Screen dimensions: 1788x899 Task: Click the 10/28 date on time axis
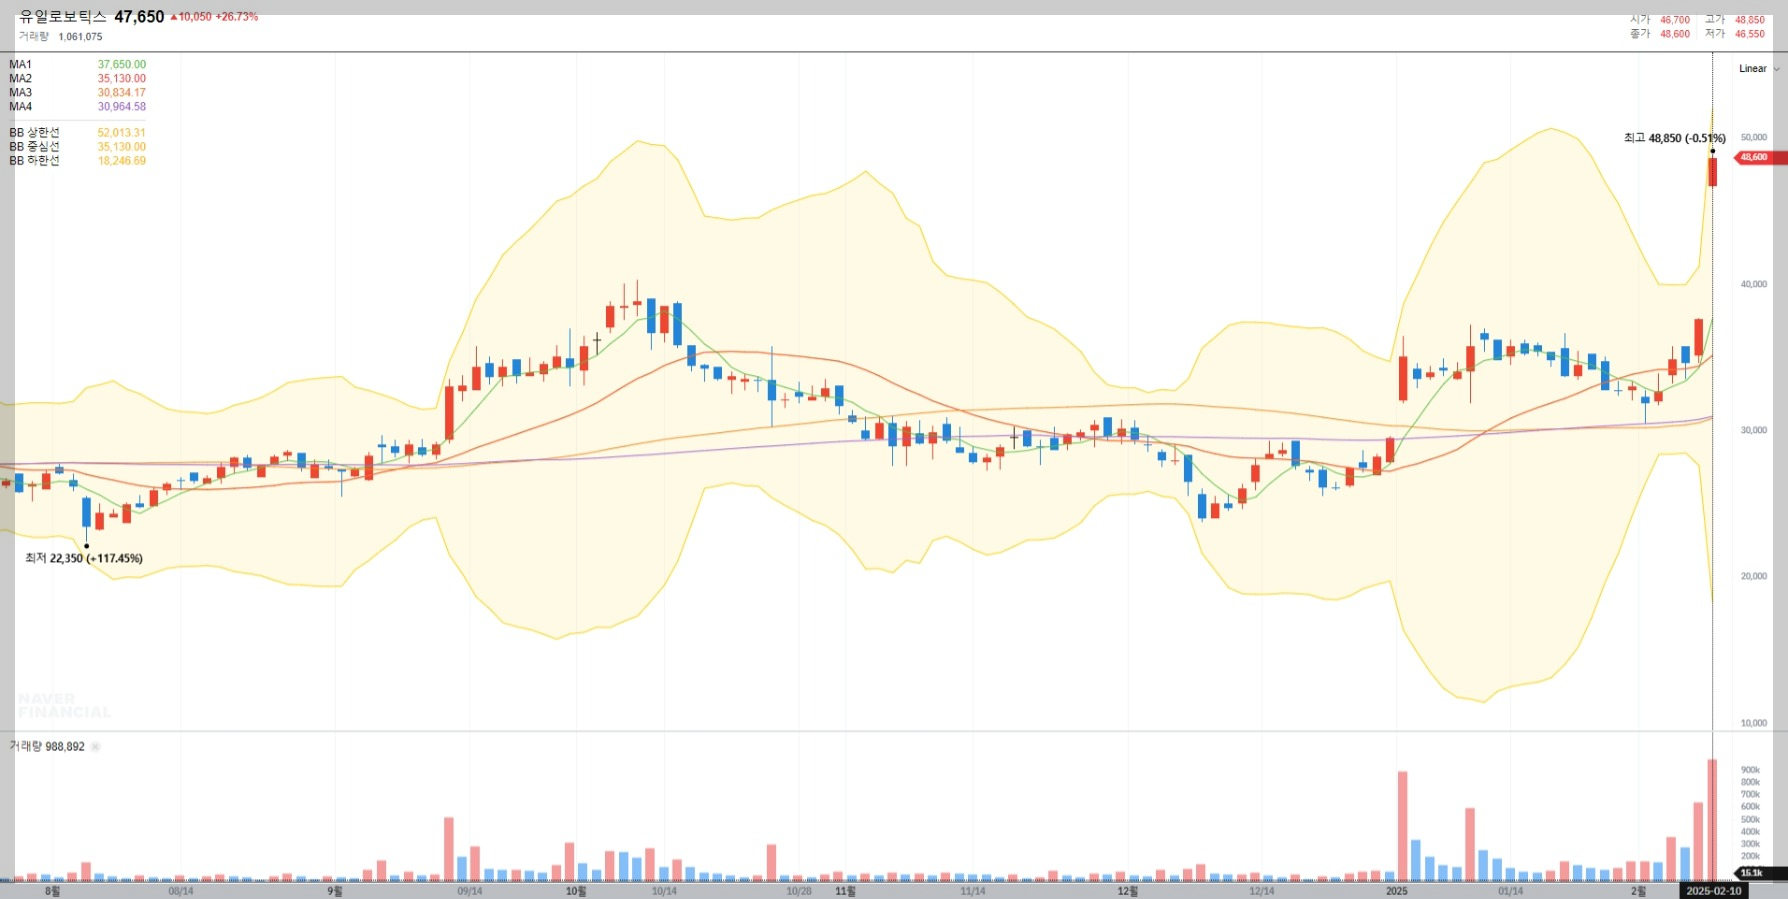[x=799, y=891]
